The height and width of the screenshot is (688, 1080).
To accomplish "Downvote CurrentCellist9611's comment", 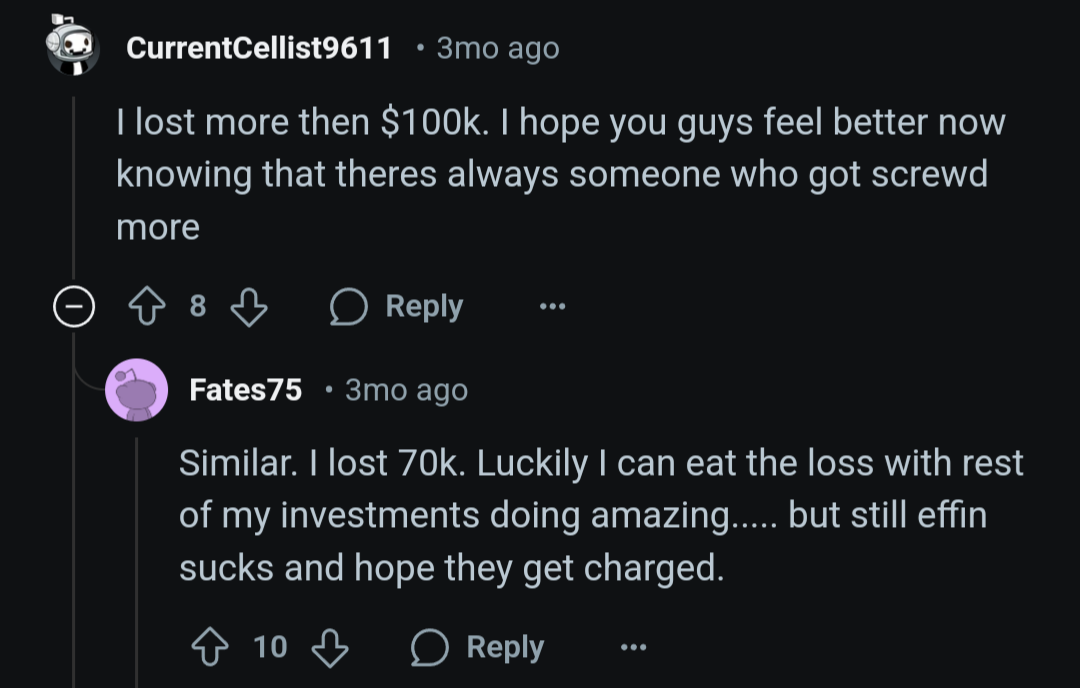I will 249,307.
